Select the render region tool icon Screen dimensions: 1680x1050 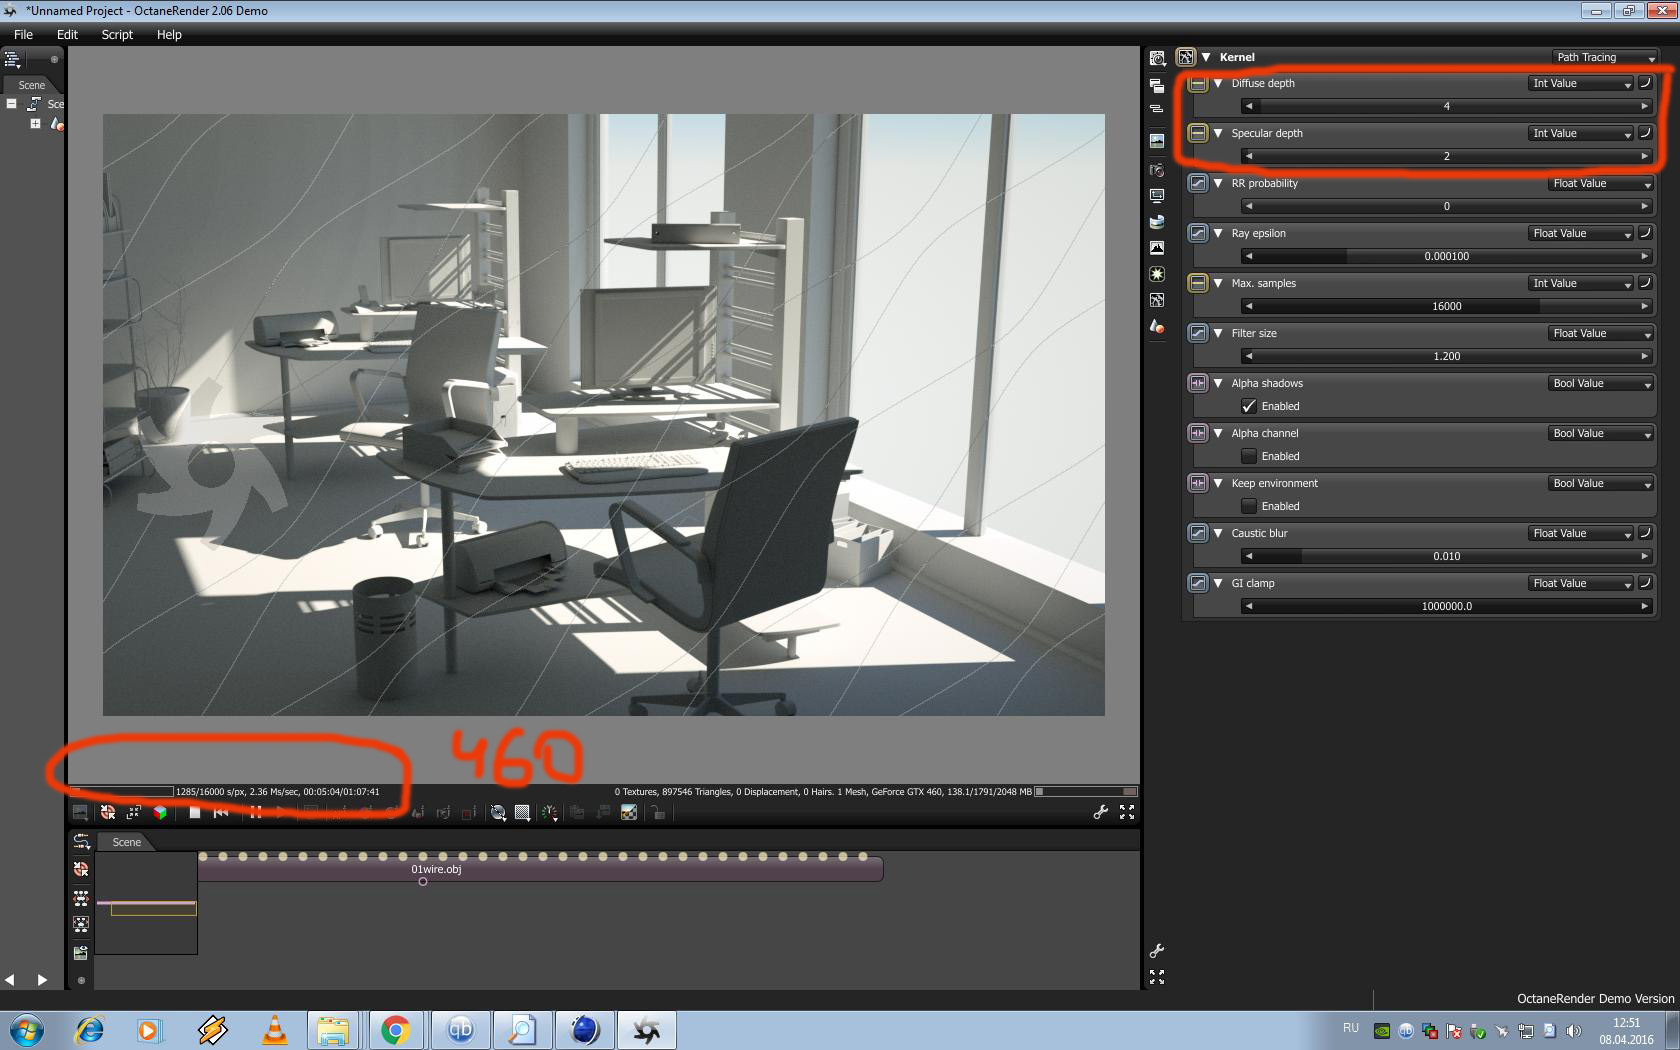tap(522, 812)
